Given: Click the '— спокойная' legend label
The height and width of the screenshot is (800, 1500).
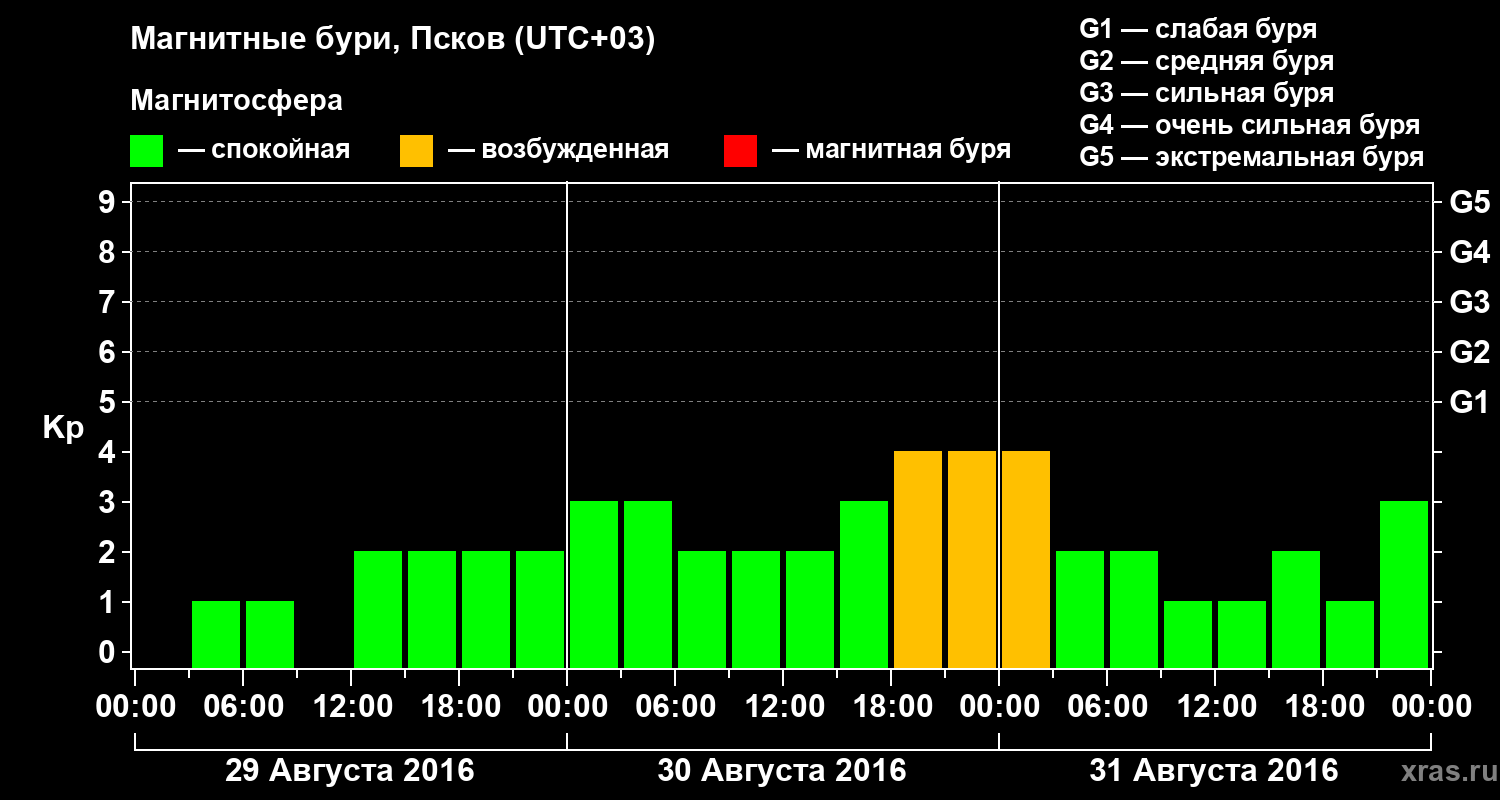Looking at the screenshot, I should pyautogui.click(x=264, y=151).
